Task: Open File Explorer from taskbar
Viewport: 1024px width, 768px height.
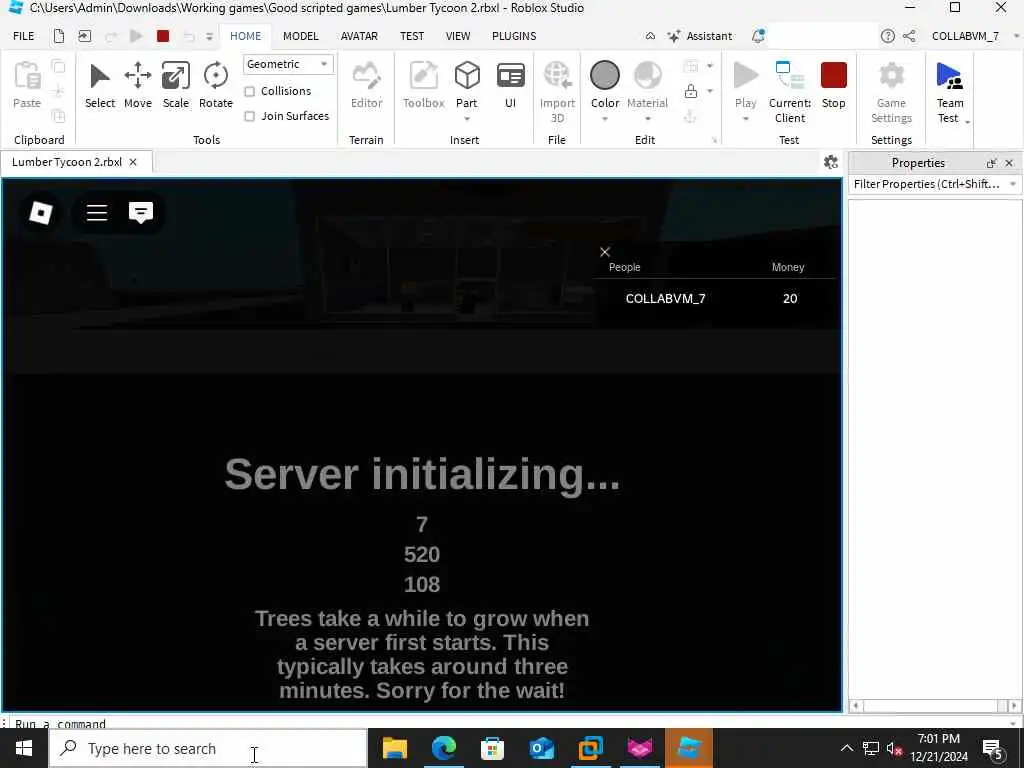Action: point(394,748)
